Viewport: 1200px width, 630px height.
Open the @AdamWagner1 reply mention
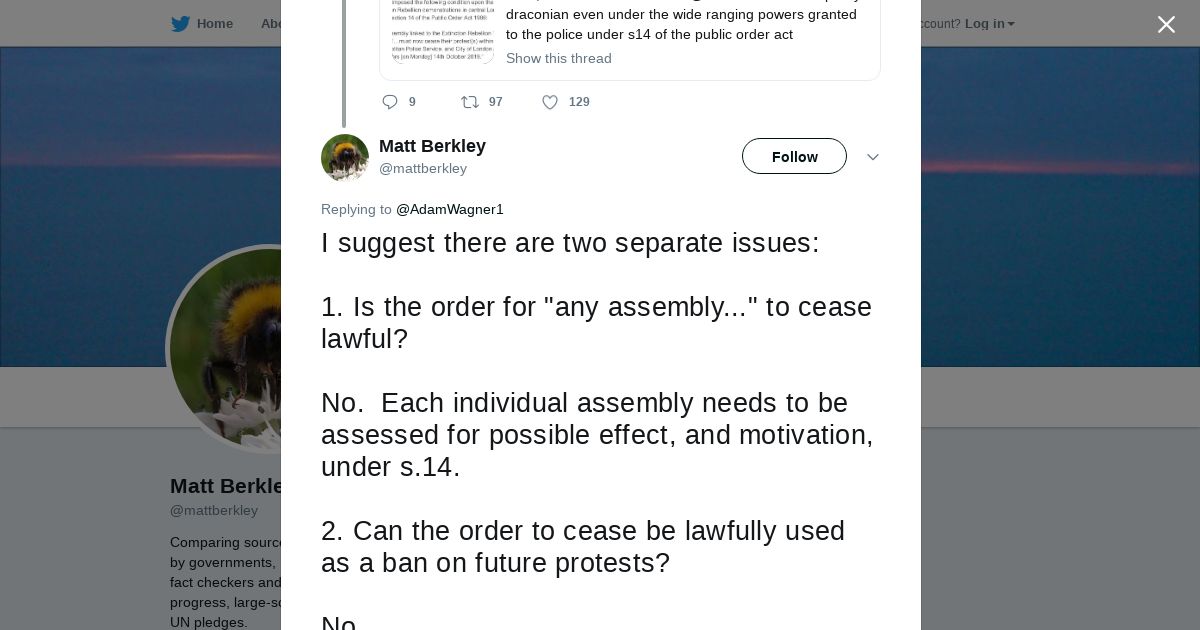click(450, 209)
